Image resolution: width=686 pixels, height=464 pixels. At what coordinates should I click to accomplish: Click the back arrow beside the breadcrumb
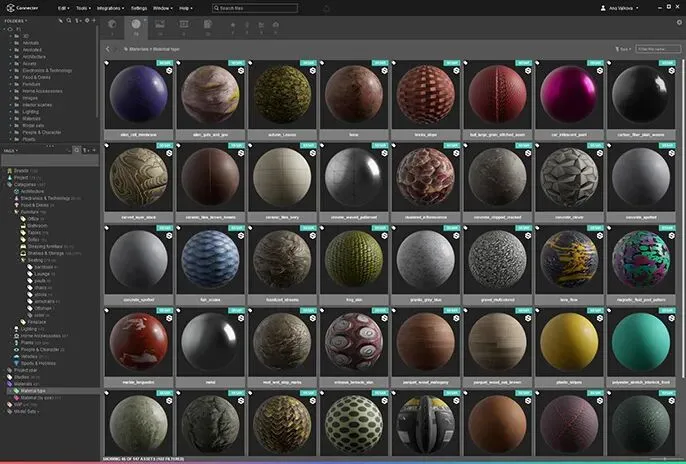click(x=108, y=48)
